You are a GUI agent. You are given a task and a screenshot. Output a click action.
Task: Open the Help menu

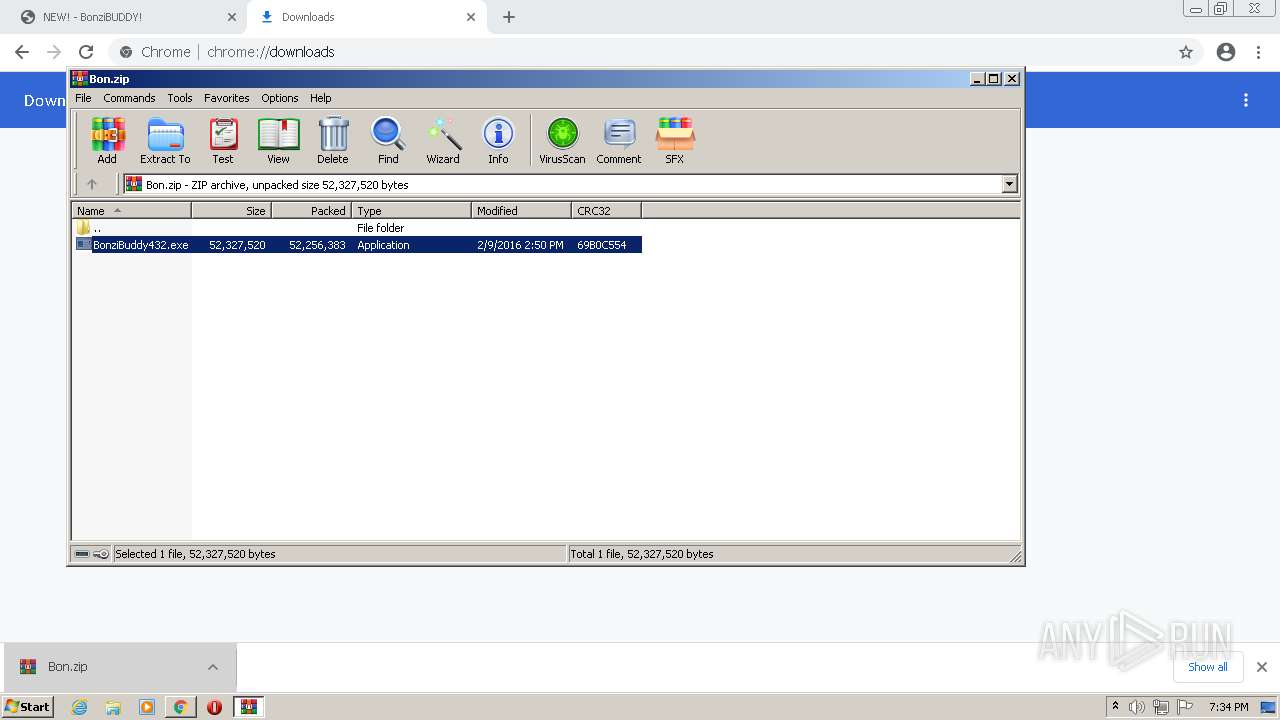[320, 98]
